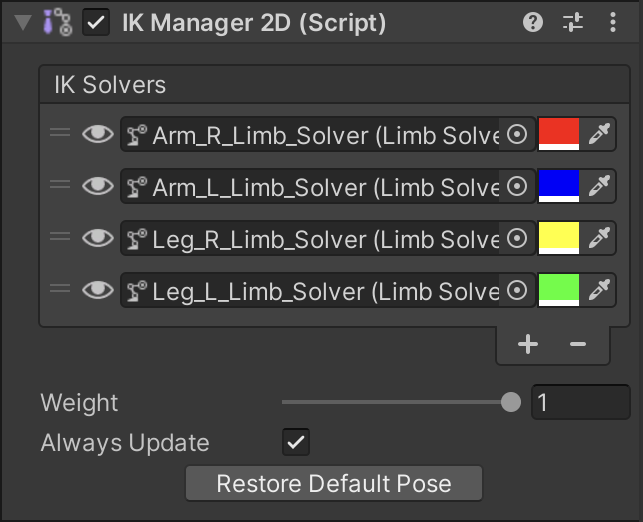This screenshot has height=522, width=643.
Task: Remove selected IK solver with minus button
Action: coord(577,344)
